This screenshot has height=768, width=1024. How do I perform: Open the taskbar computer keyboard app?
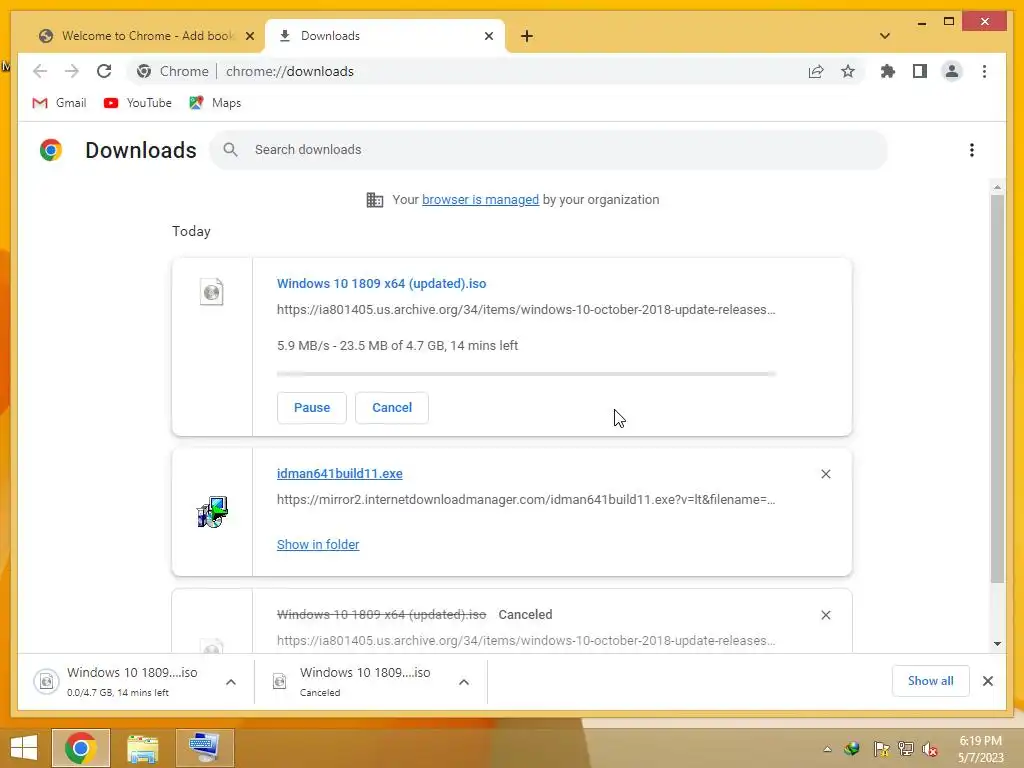point(204,748)
